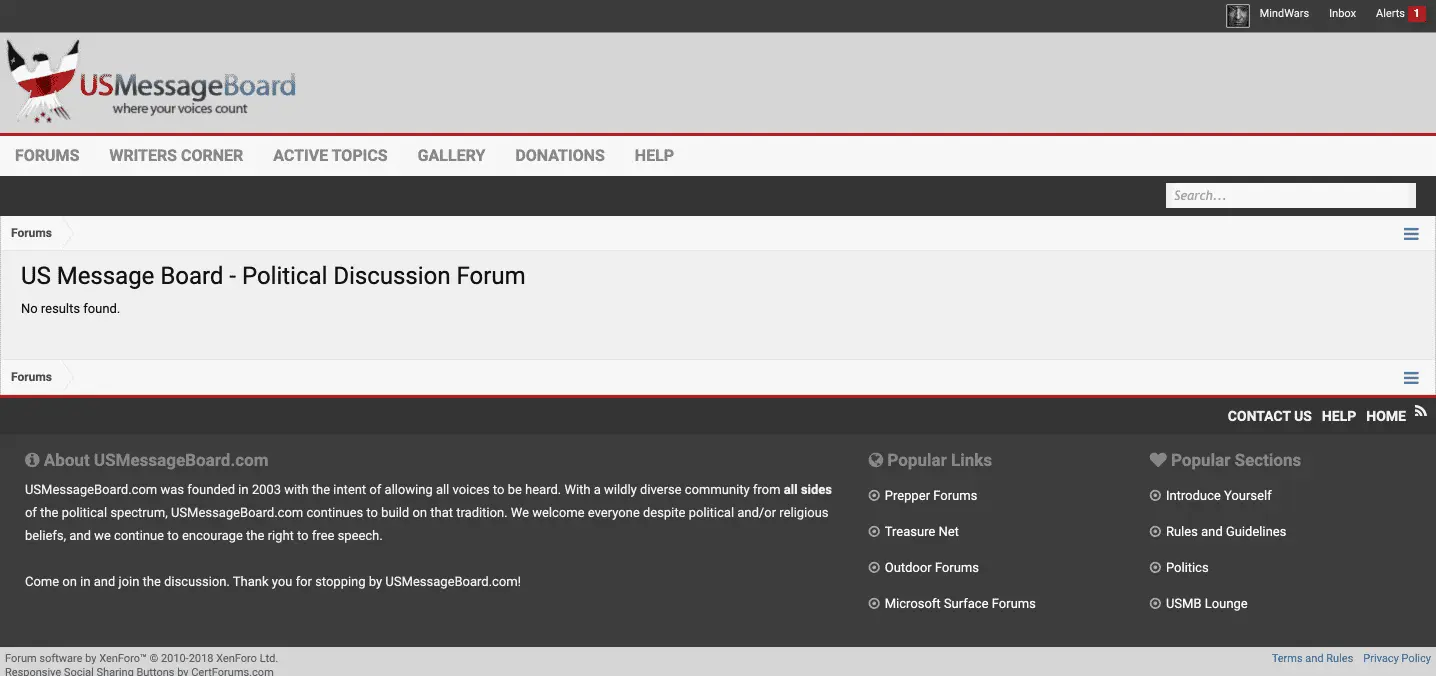The width and height of the screenshot is (1436, 676).
Task: Open the lower breadcrumb hamburger menu icon
Action: 1411,378
